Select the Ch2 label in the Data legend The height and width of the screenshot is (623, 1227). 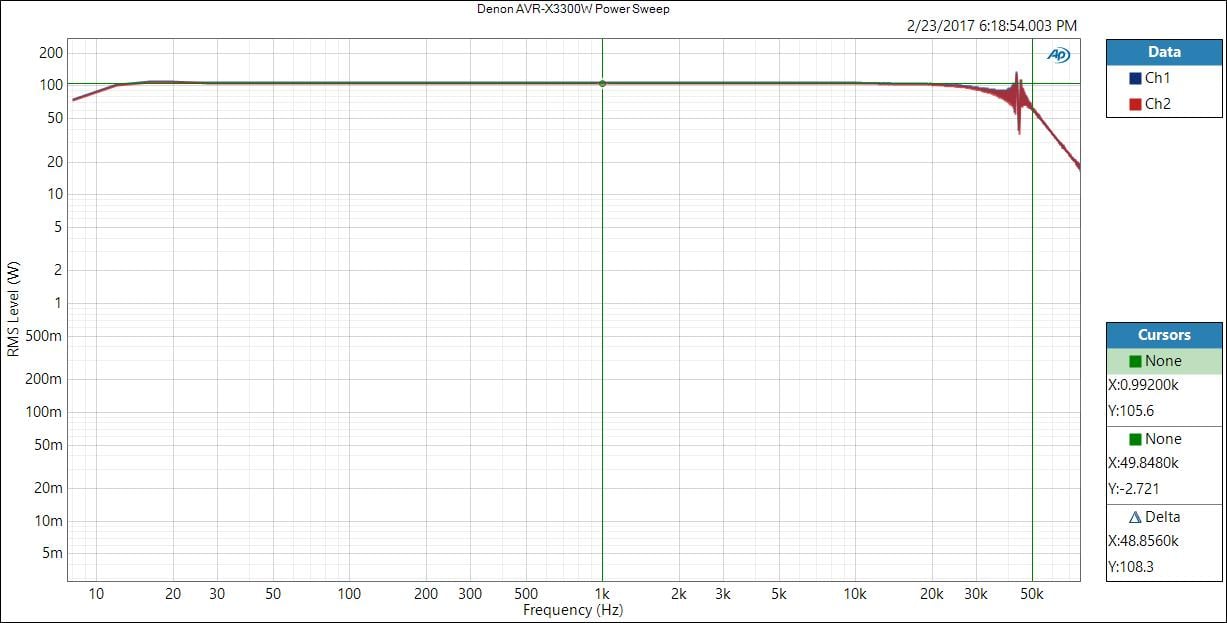[x=1157, y=104]
